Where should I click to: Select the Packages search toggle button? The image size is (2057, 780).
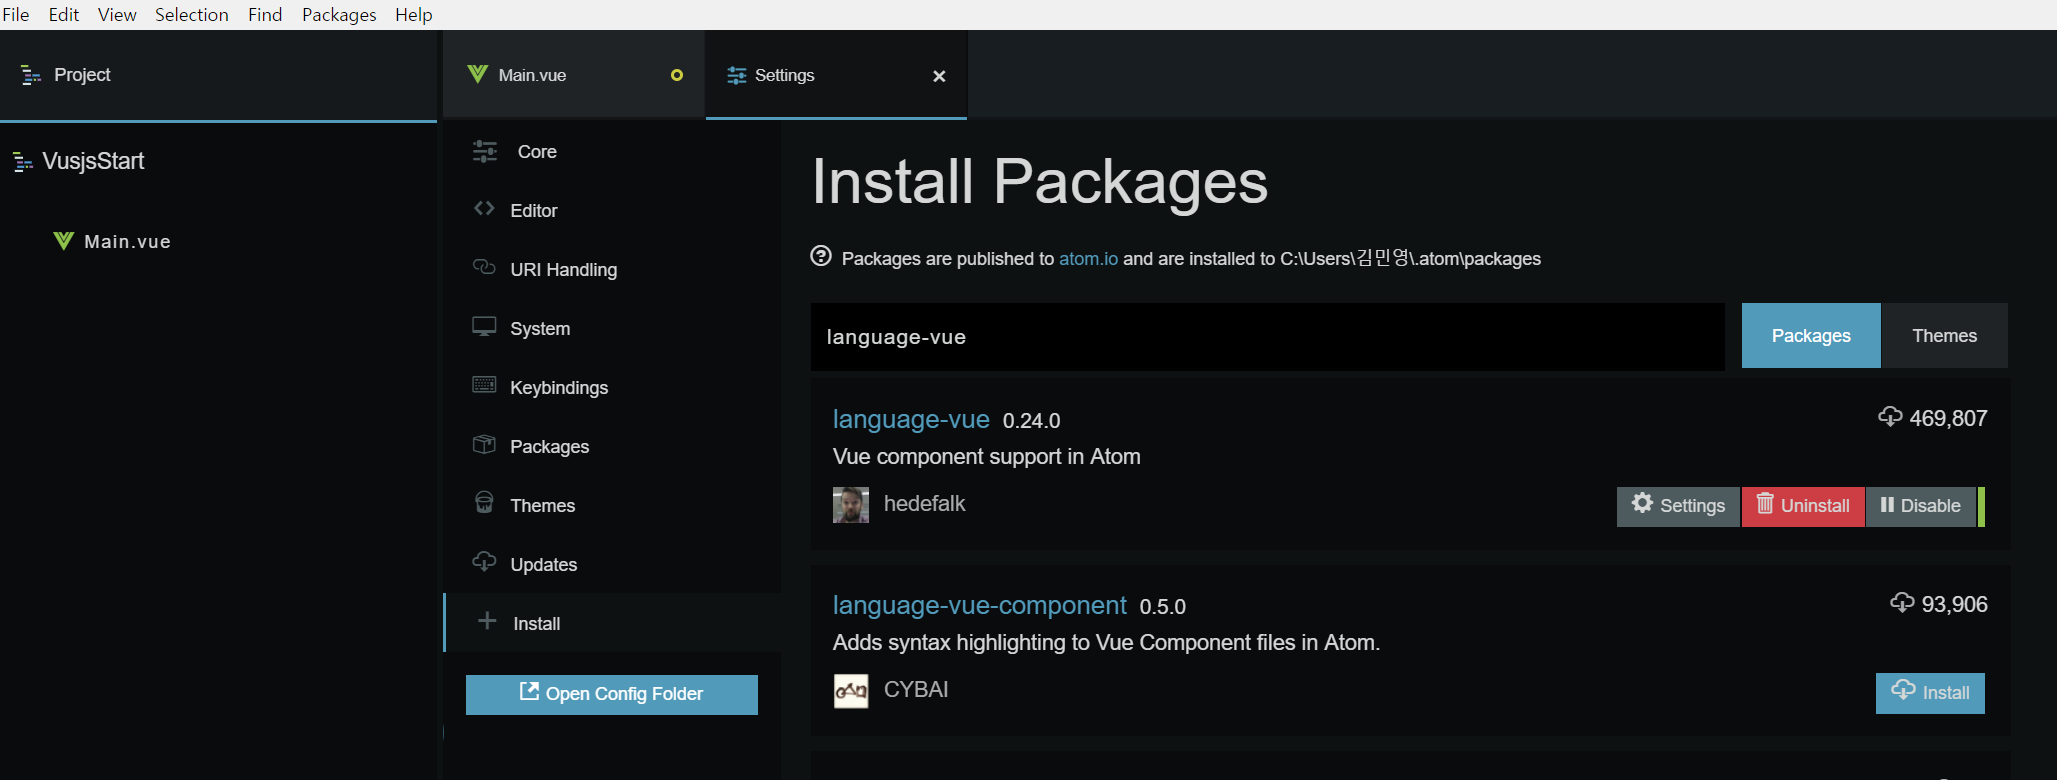pyautogui.click(x=1811, y=336)
